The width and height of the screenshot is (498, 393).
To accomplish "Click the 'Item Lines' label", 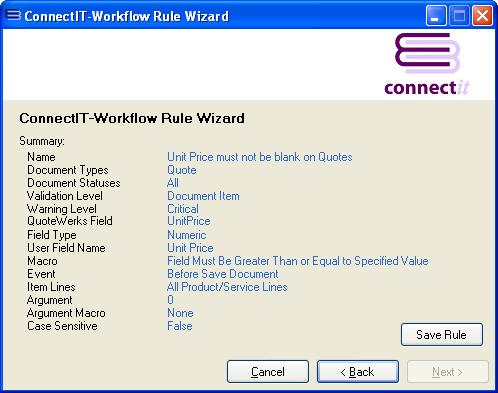I will point(51,287).
